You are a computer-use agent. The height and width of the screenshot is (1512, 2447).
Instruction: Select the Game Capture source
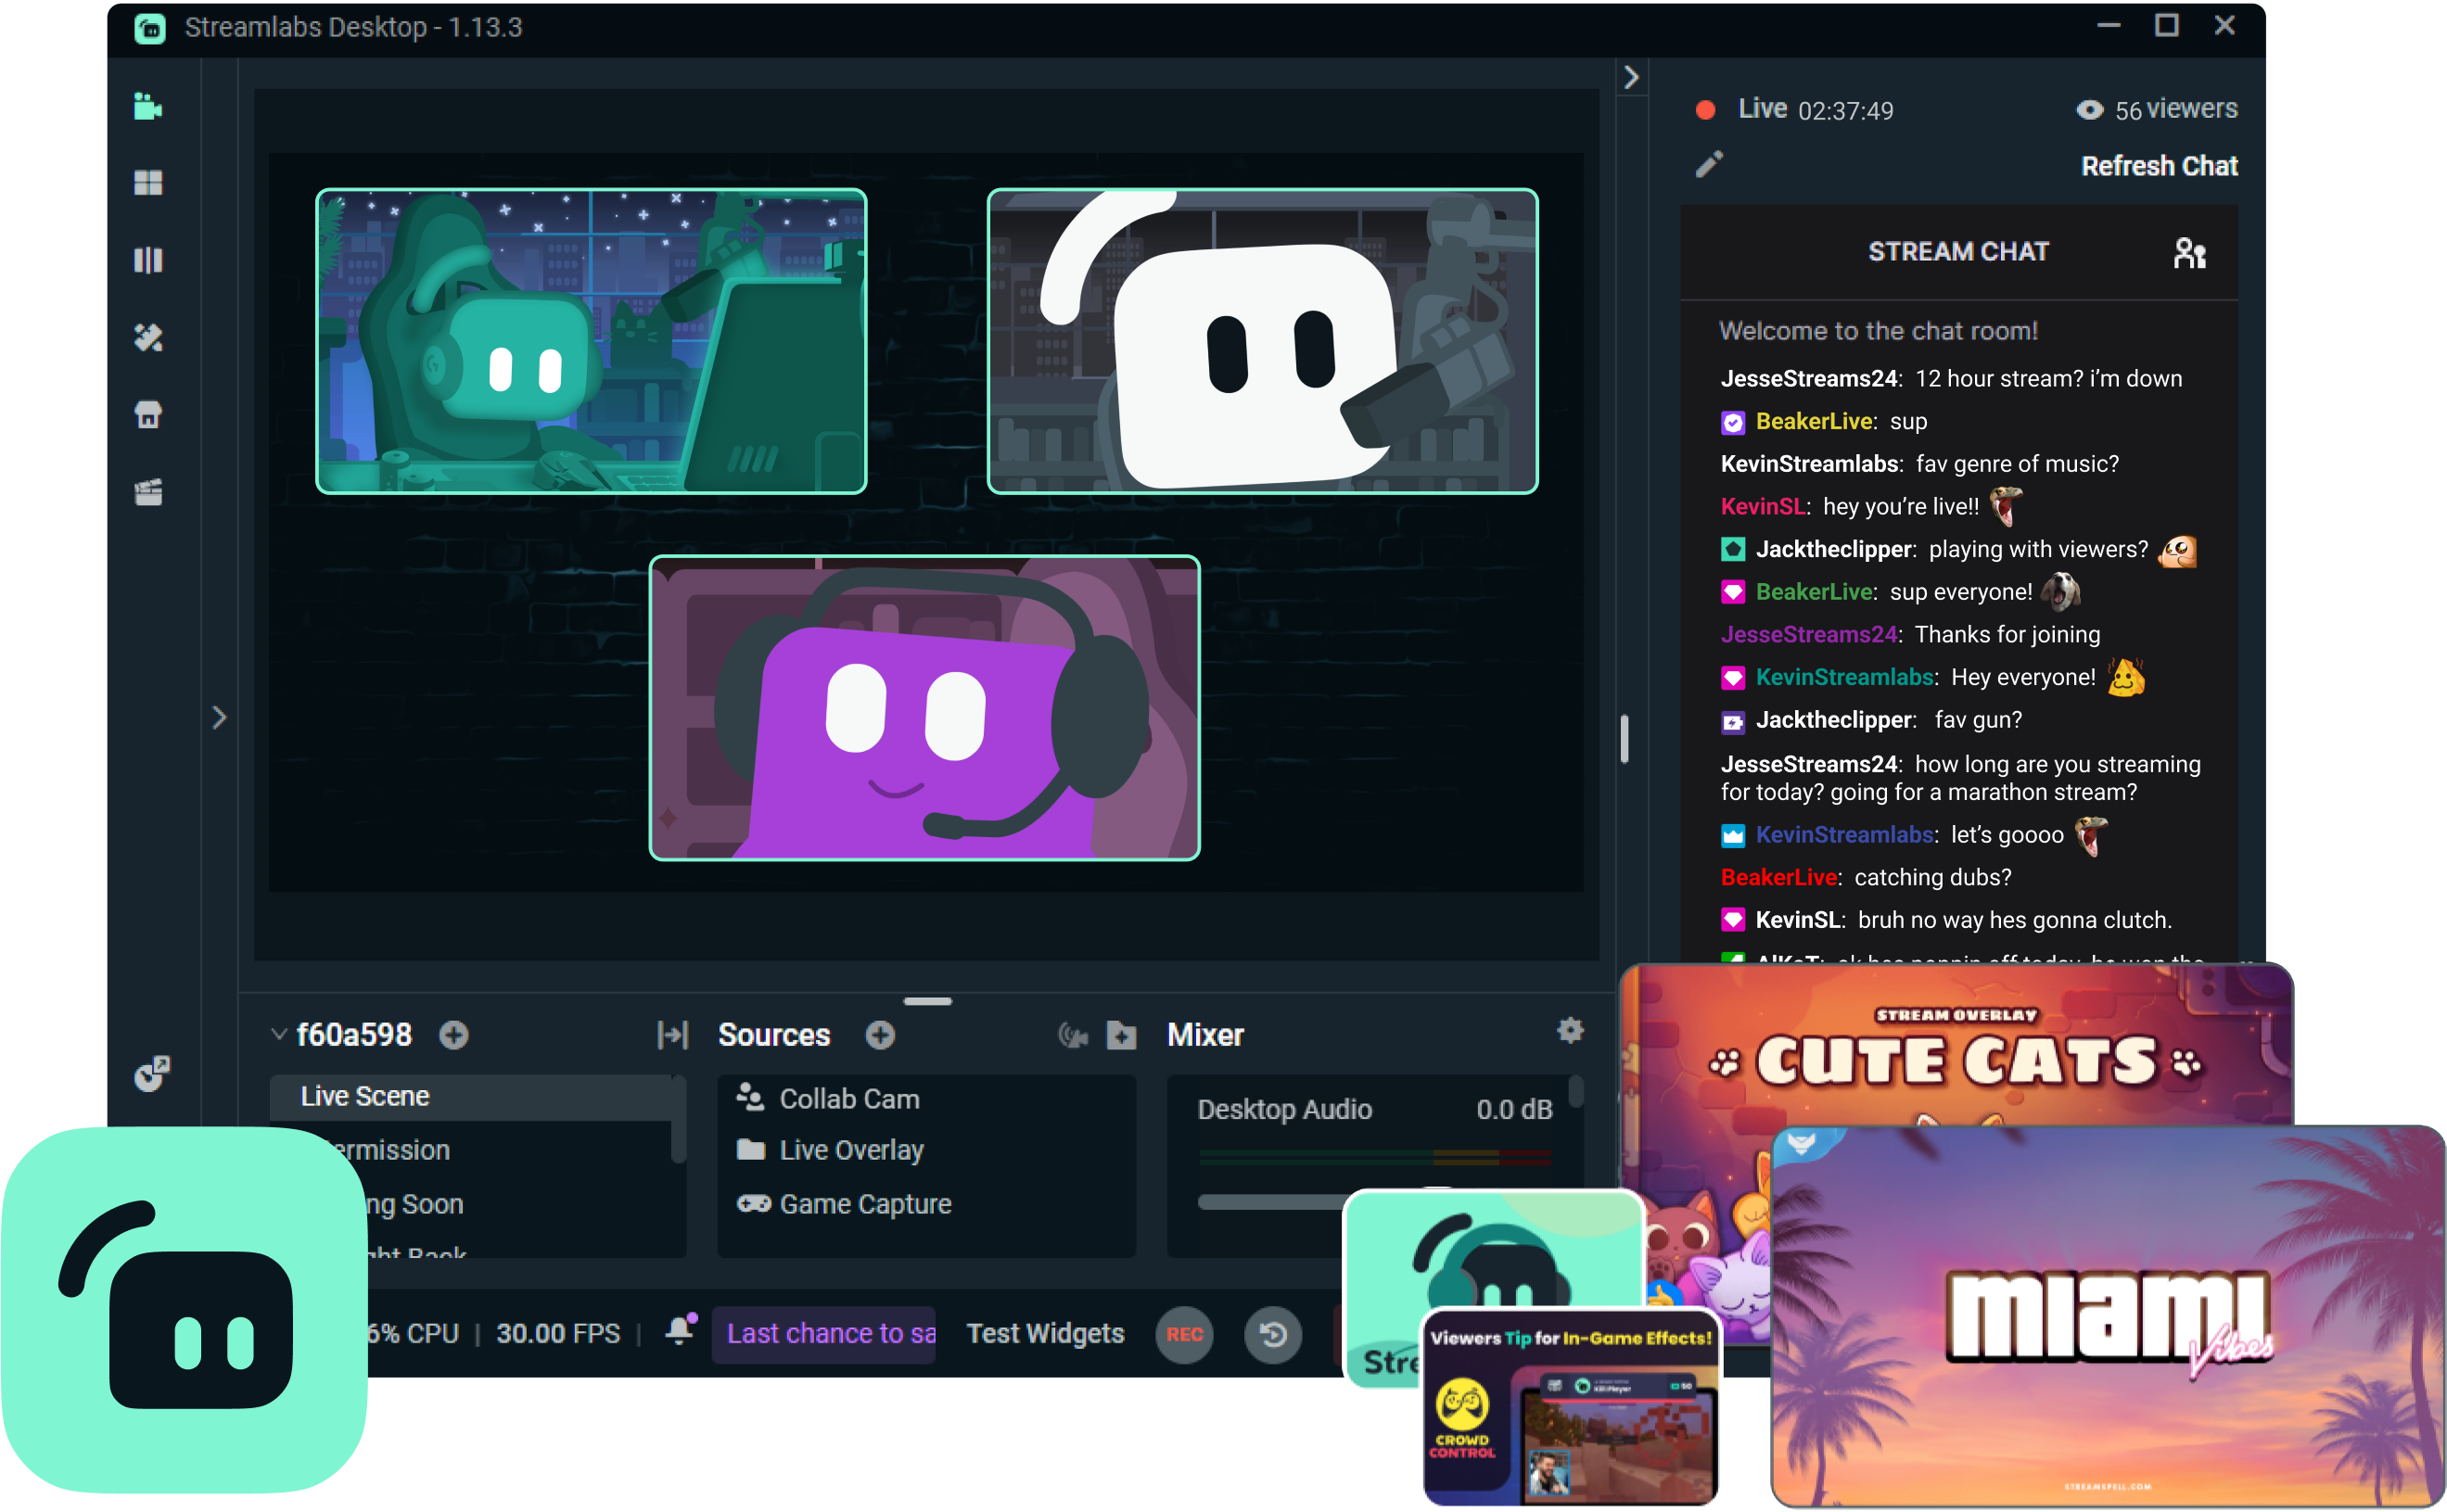point(865,1204)
